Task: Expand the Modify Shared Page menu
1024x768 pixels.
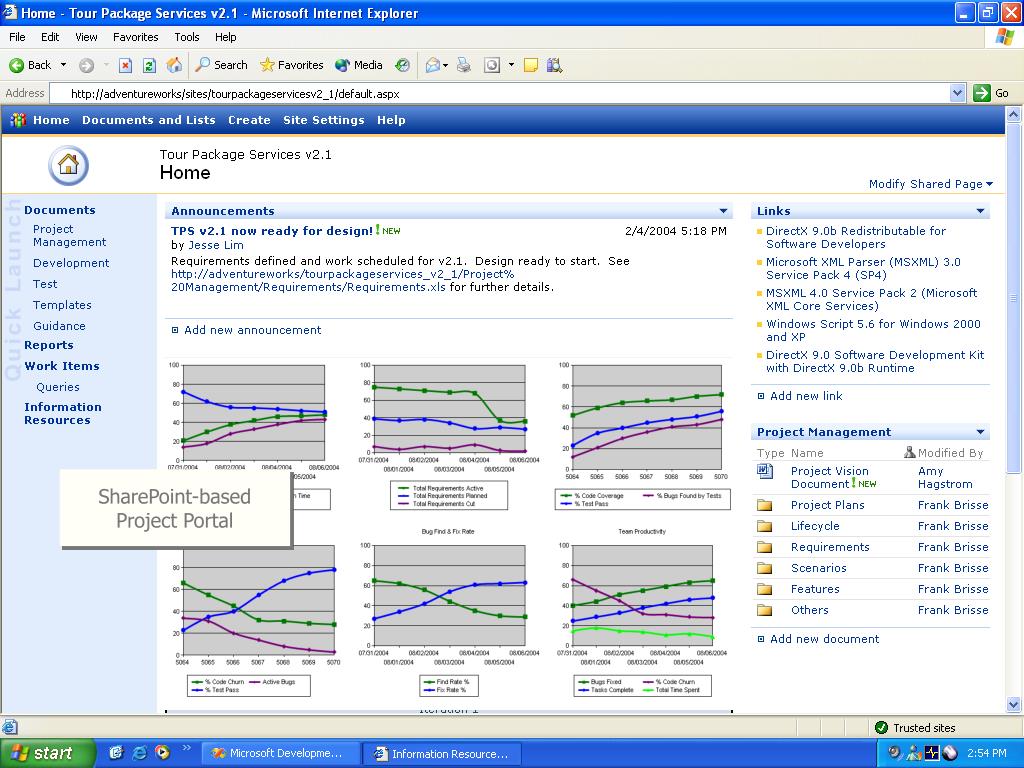Action: (x=931, y=184)
